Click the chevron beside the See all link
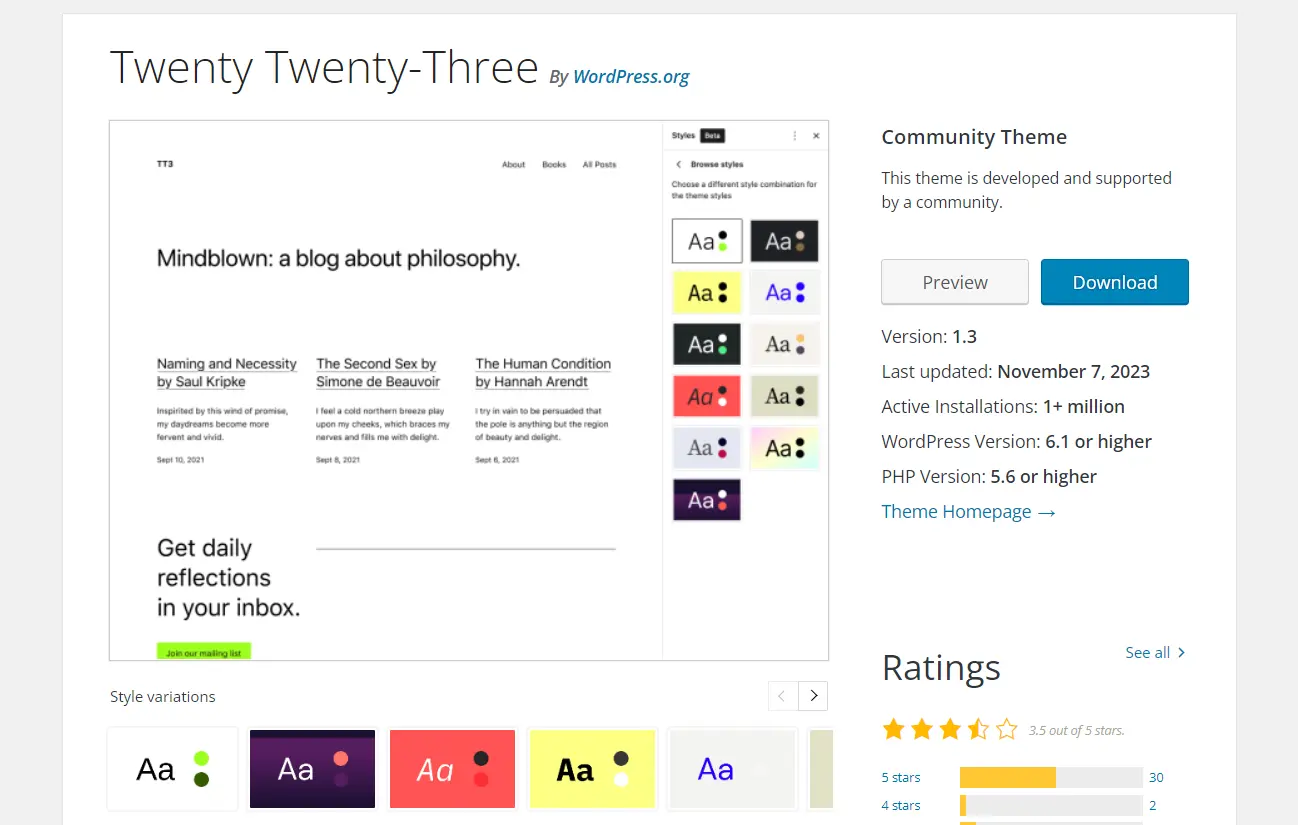This screenshot has height=825, width=1298. coord(1181,652)
